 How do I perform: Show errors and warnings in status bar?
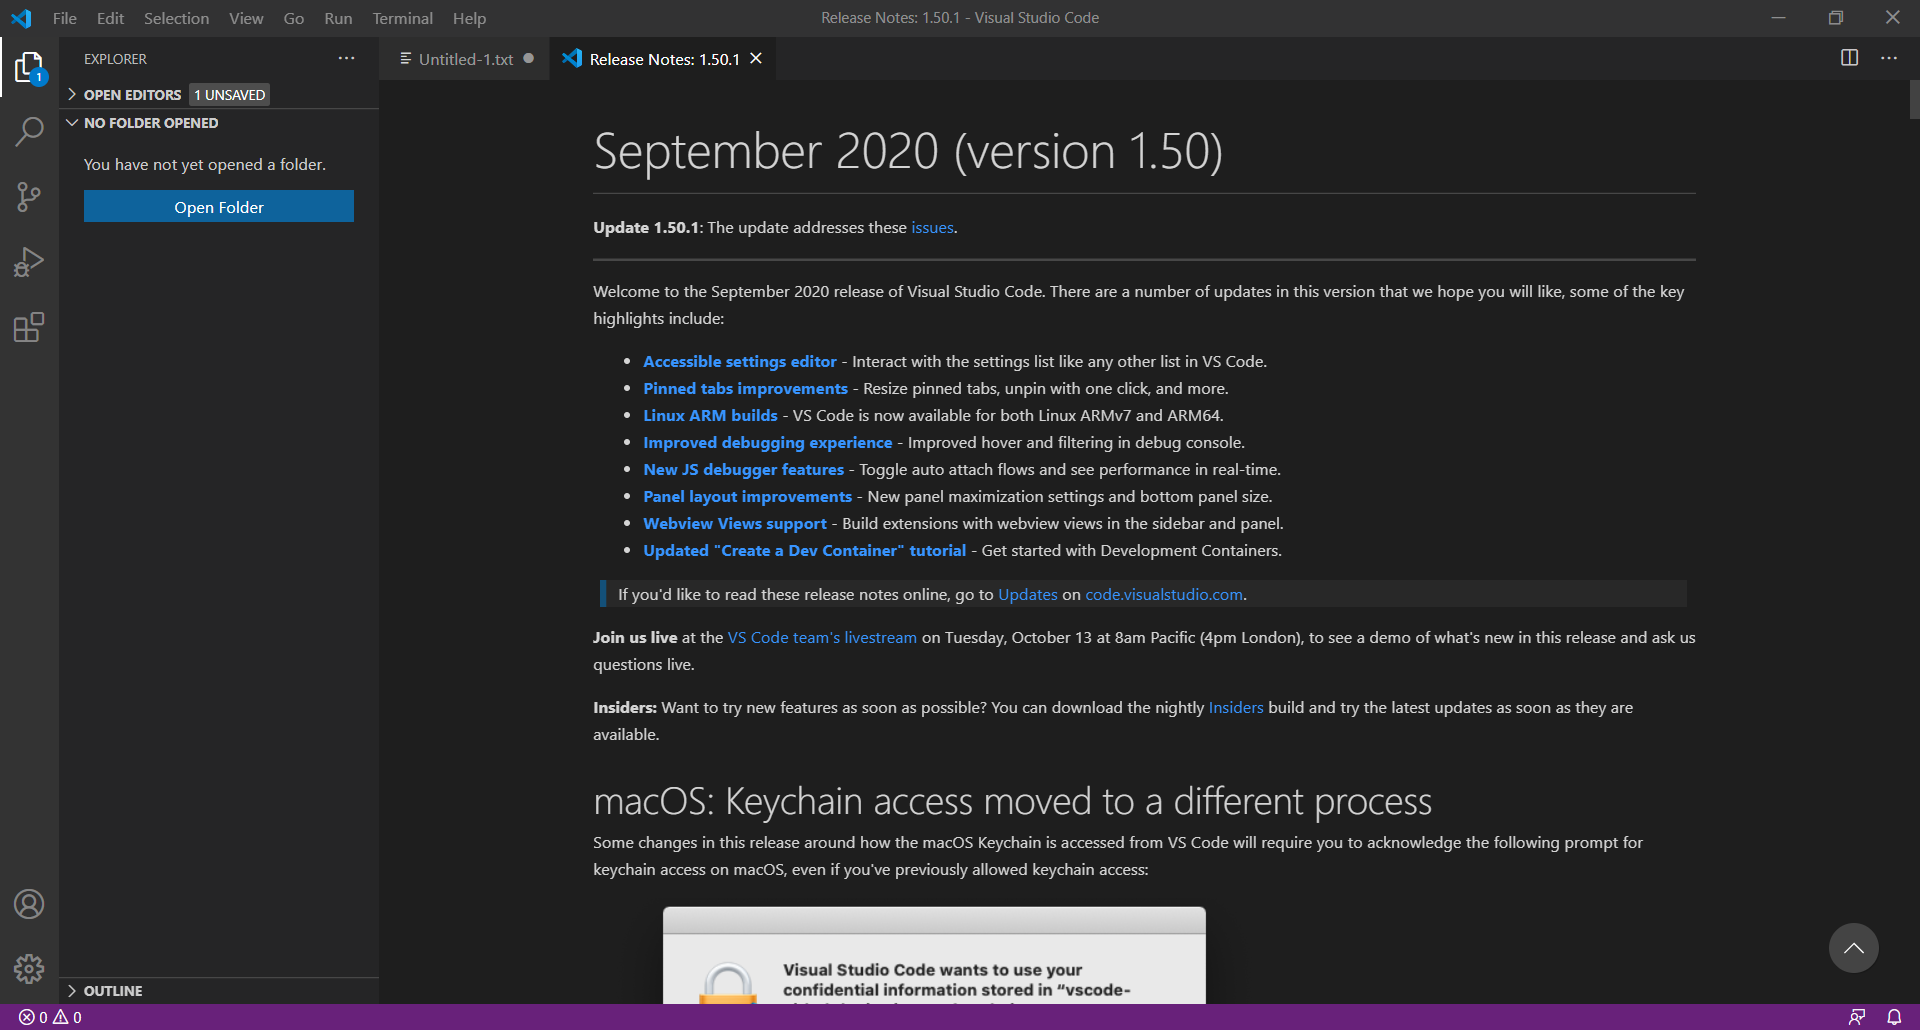[50, 1017]
